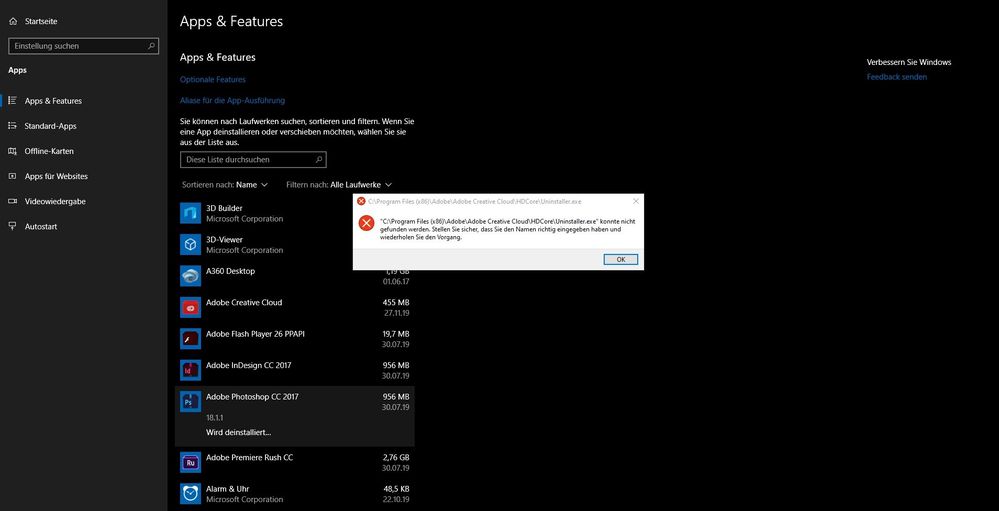Select the 3D-Viewer list entry
Screen dimensions: 999x511
coord(294,245)
